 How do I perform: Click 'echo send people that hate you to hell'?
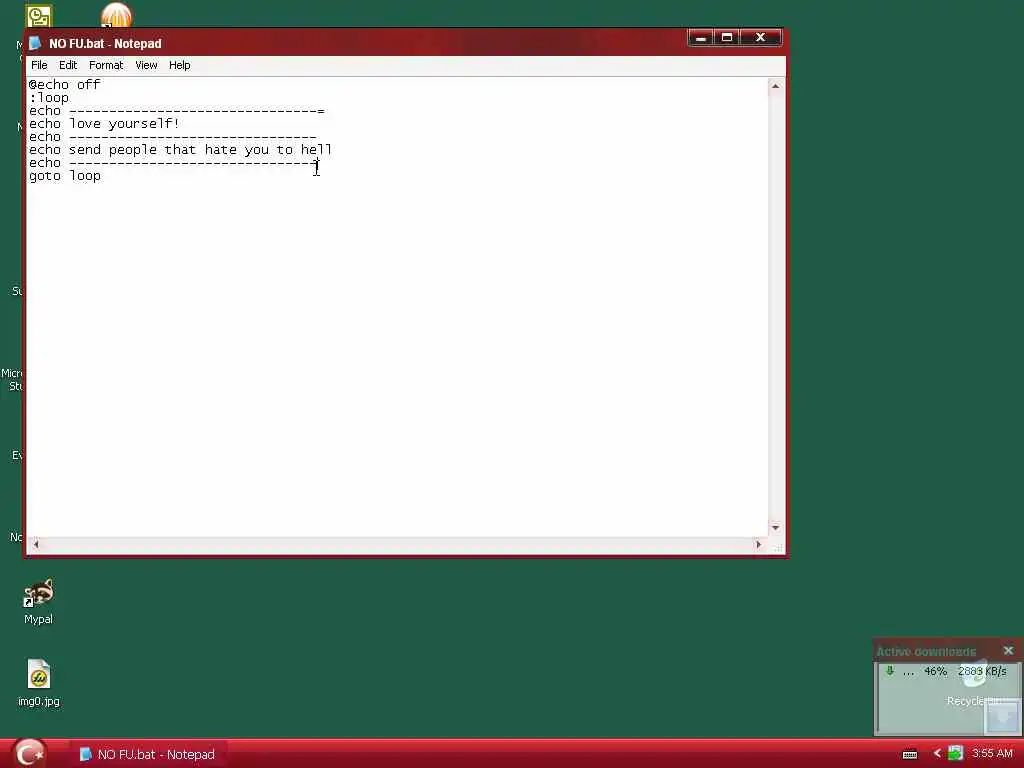(180, 150)
